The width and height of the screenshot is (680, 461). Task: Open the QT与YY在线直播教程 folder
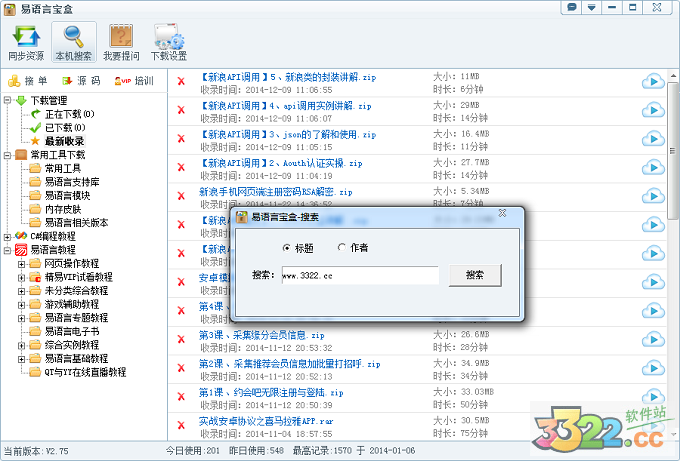click(x=85, y=372)
